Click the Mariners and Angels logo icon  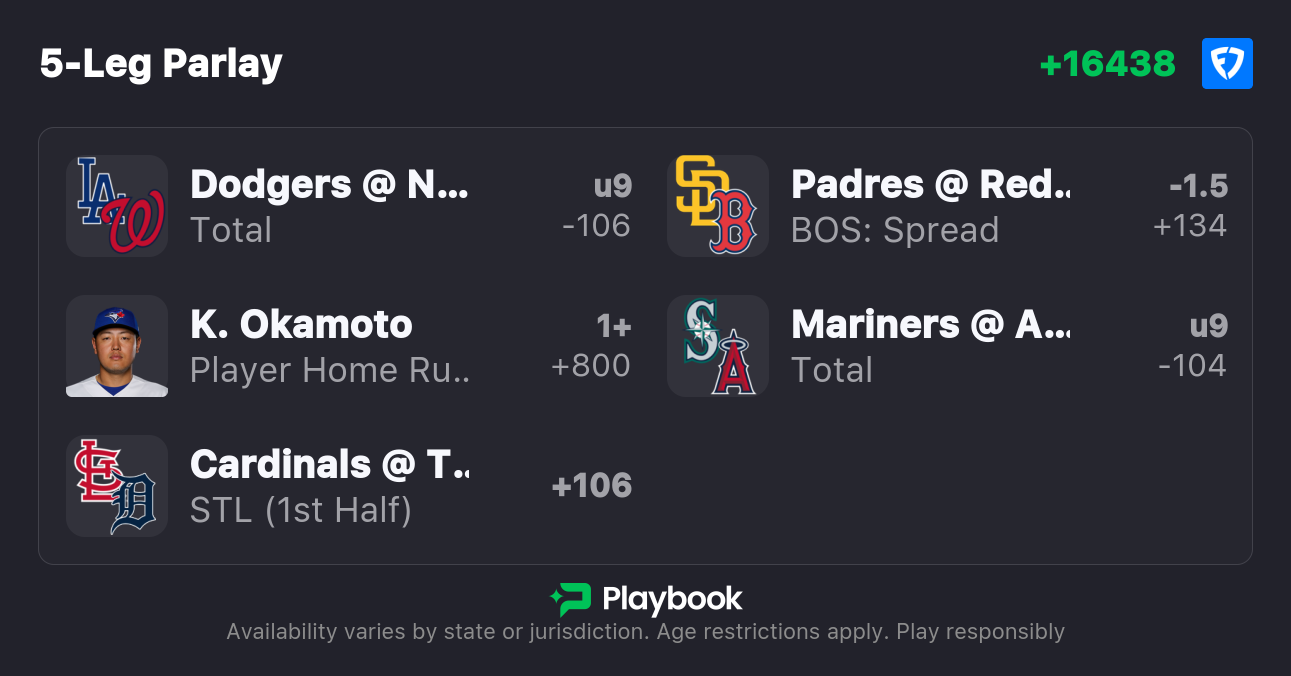click(x=718, y=346)
